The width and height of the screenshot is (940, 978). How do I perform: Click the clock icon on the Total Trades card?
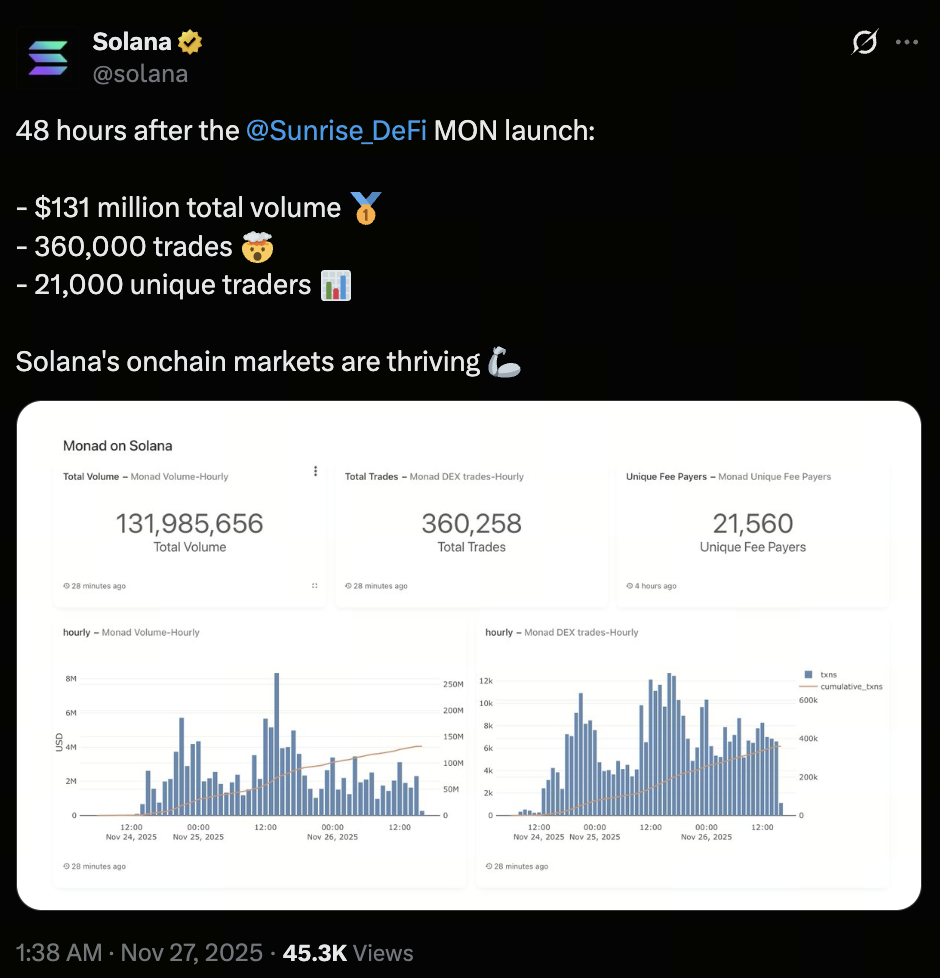[x=350, y=585]
